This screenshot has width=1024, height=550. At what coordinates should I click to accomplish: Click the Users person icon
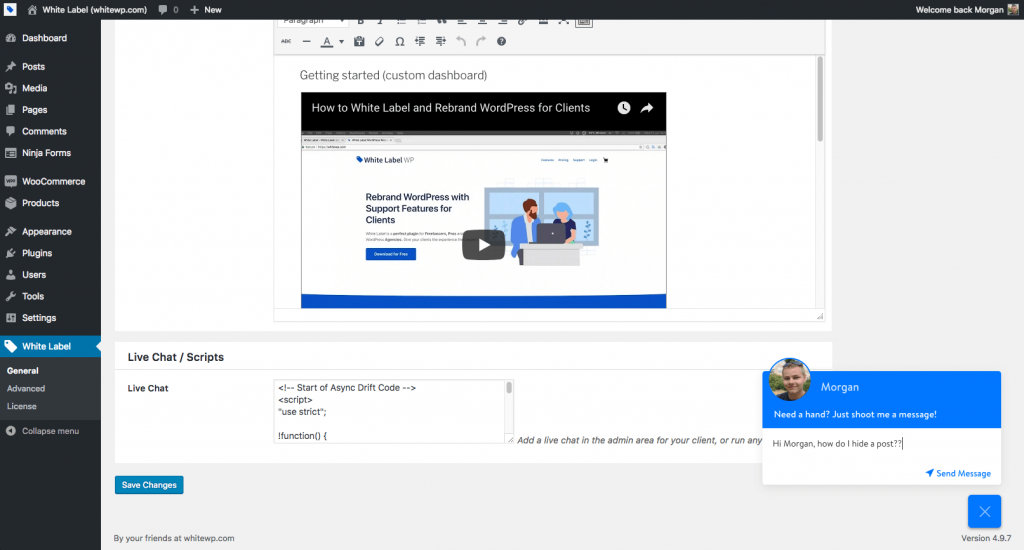point(10,275)
